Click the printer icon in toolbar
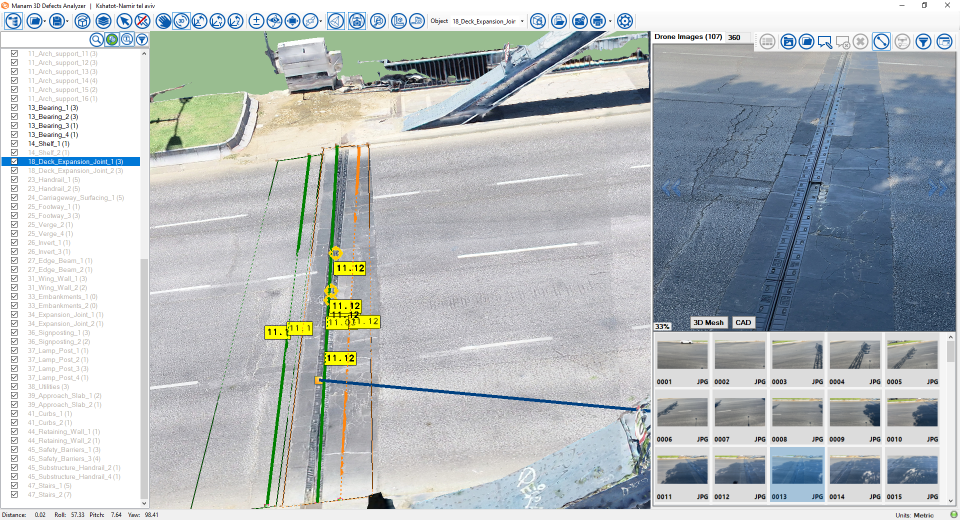This screenshot has width=960, height=520. [x=598, y=21]
